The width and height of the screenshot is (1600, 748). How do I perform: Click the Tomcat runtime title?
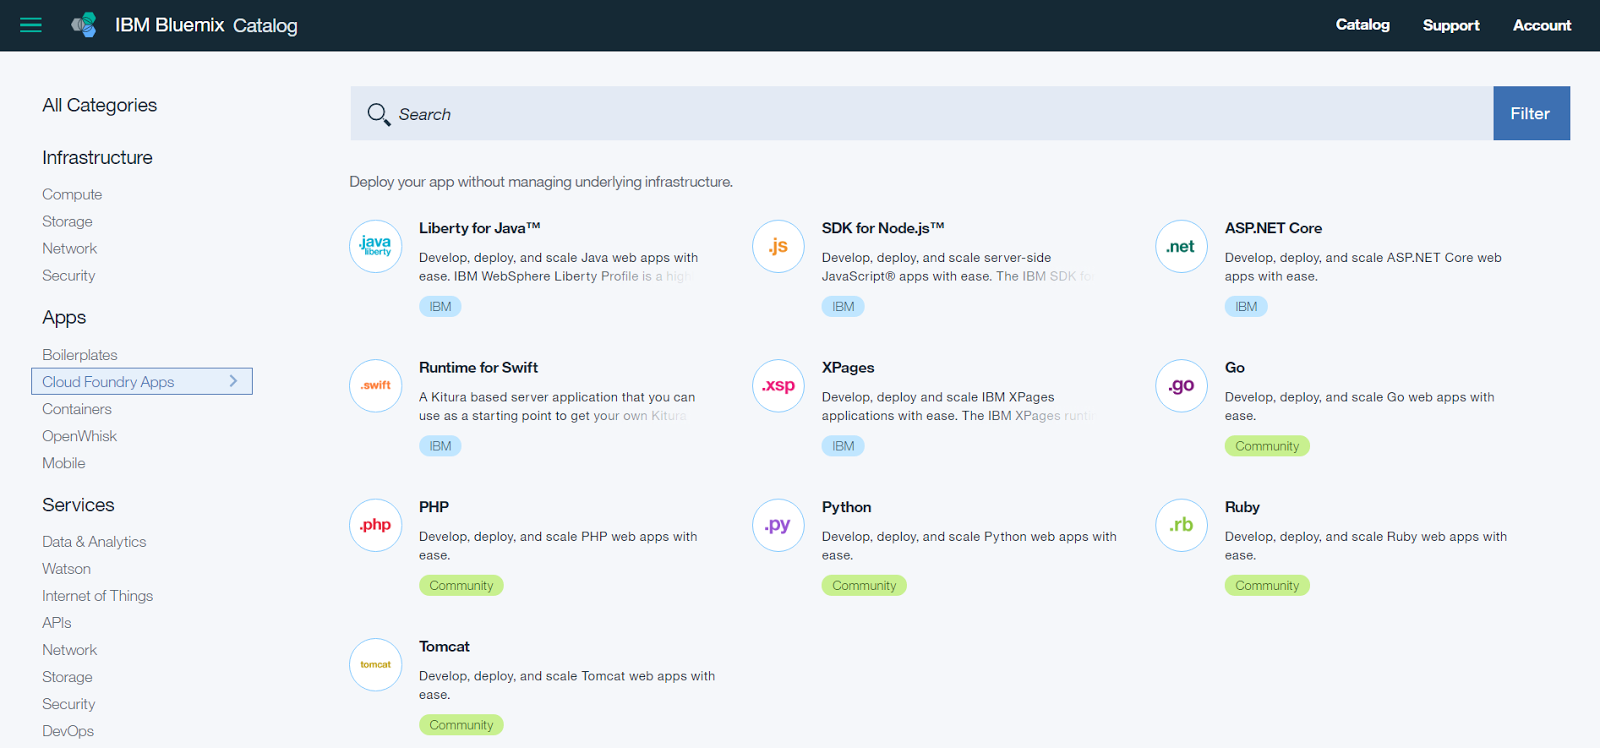[x=444, y=646]
